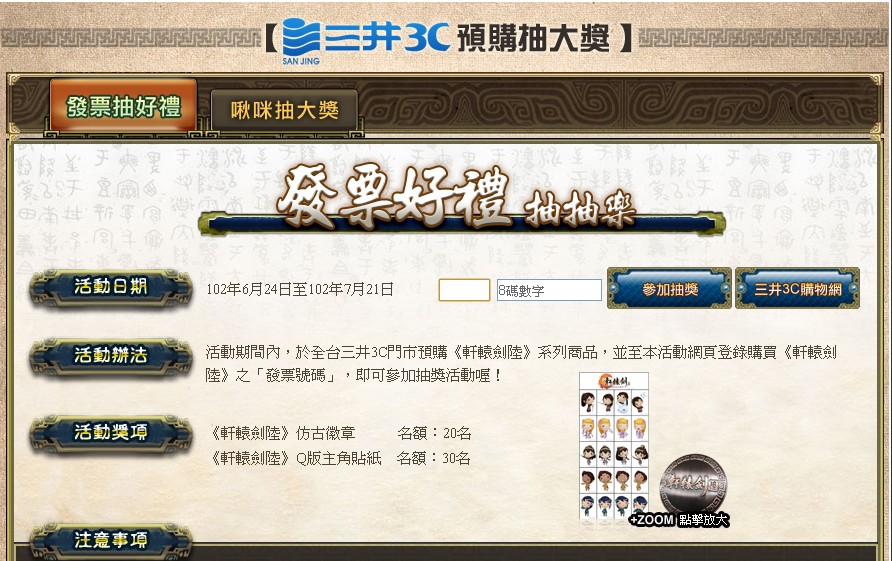Open the 三井3C購物網 shopping site button
This screenshot has height=561, width=892.
pyautogui.click(x=798, y=289)
